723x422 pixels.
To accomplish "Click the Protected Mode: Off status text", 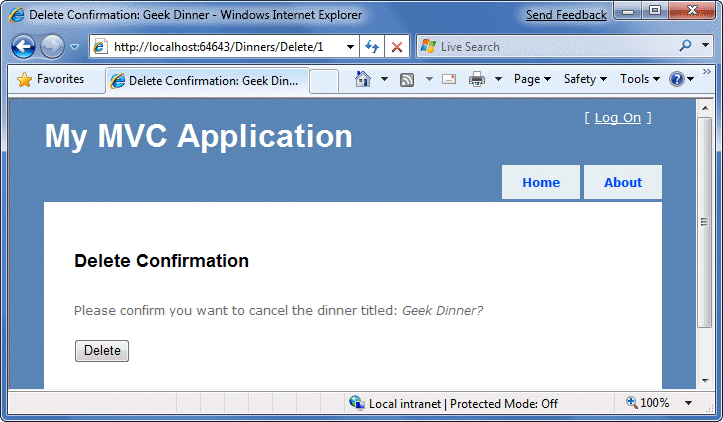I will pyautogui.click(x=504, y=404).
